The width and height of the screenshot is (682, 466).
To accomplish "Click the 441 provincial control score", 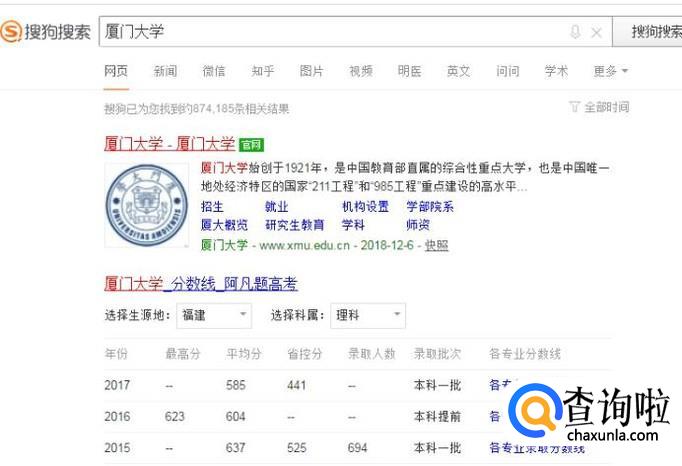I will 296,385.
